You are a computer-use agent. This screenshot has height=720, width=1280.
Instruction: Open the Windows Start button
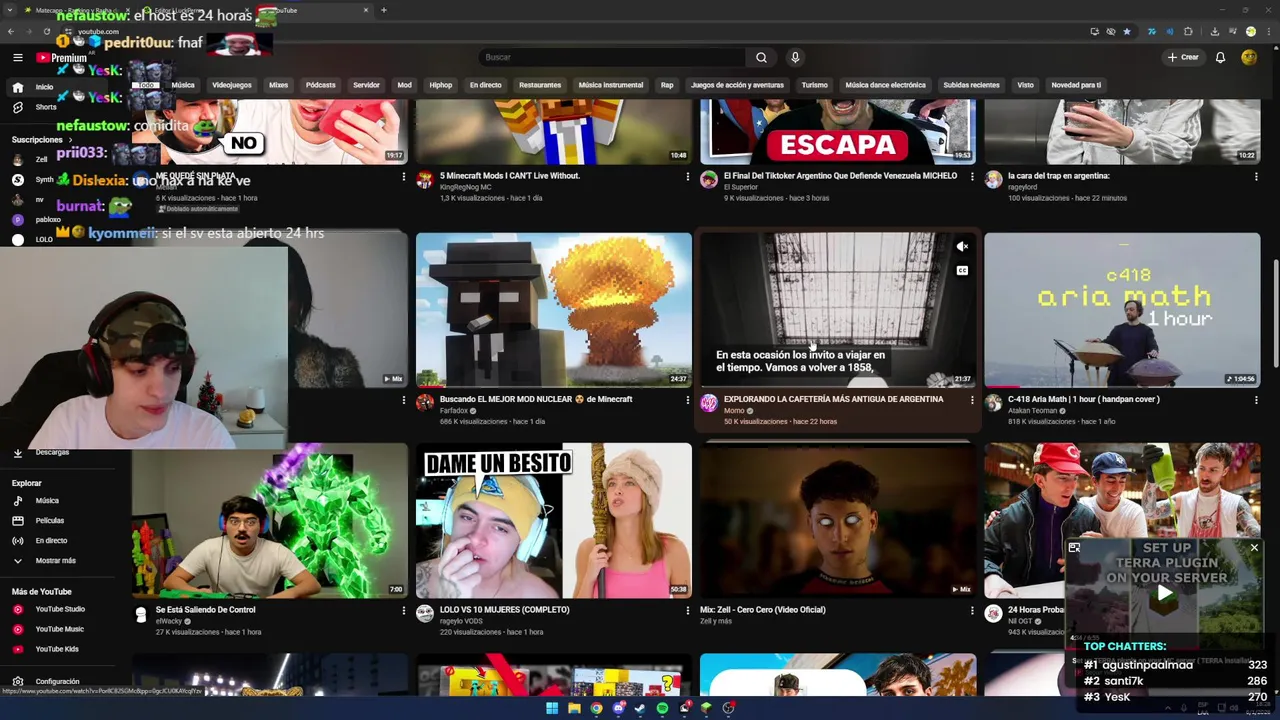552,708
